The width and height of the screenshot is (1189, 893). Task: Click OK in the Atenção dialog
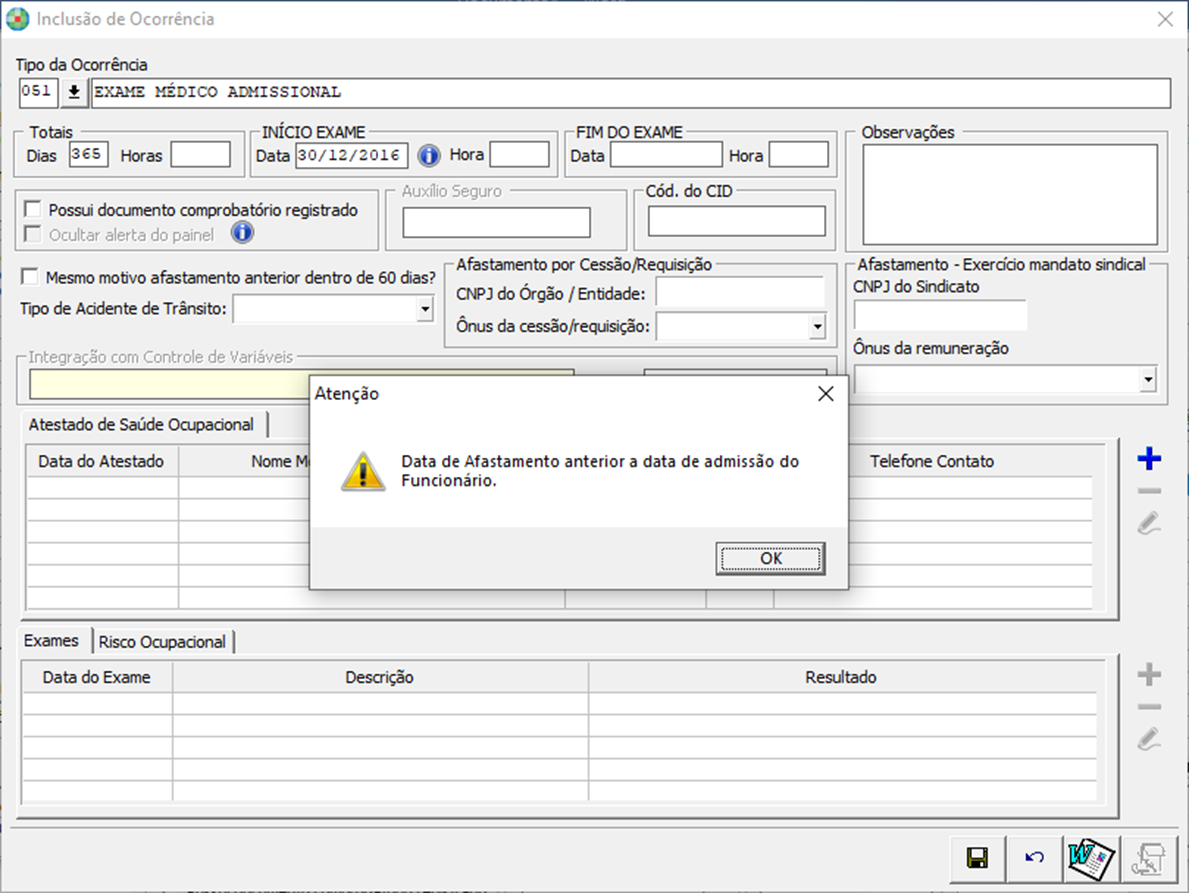point(770,559)
